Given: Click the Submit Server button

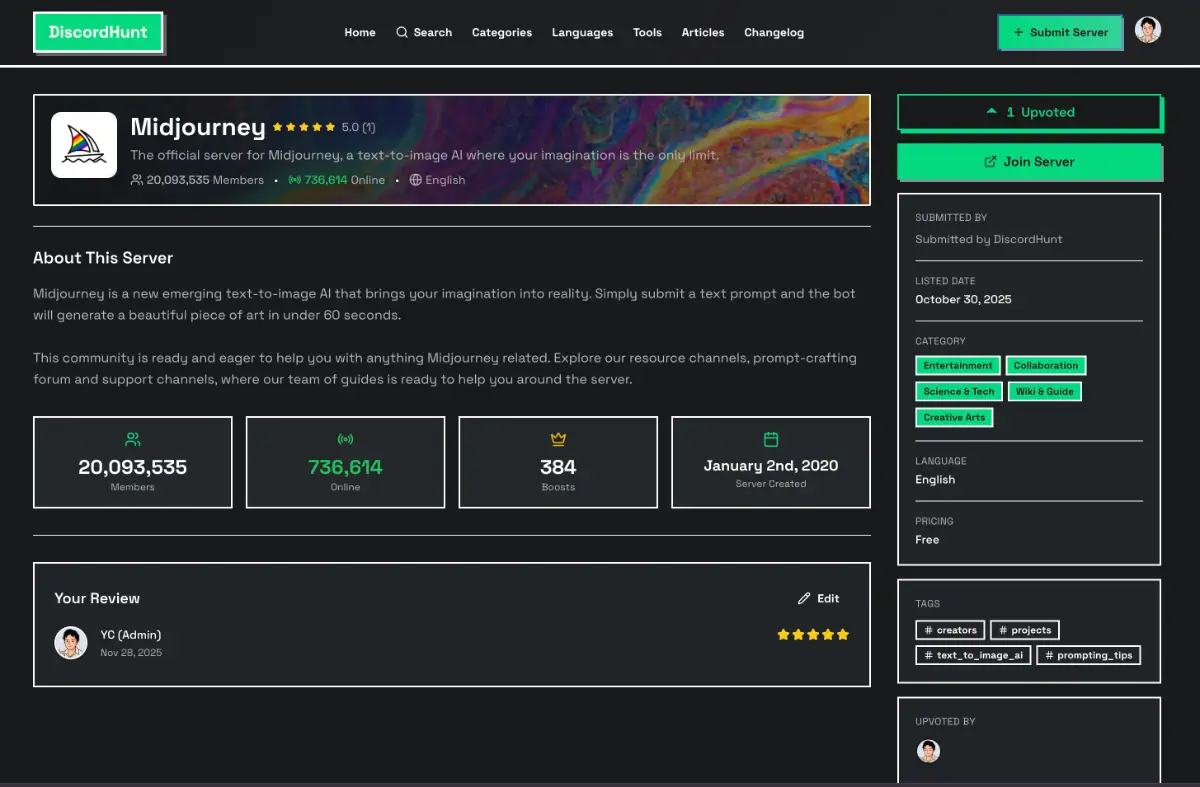Looking at the screenshot, I should [1060, 32].
